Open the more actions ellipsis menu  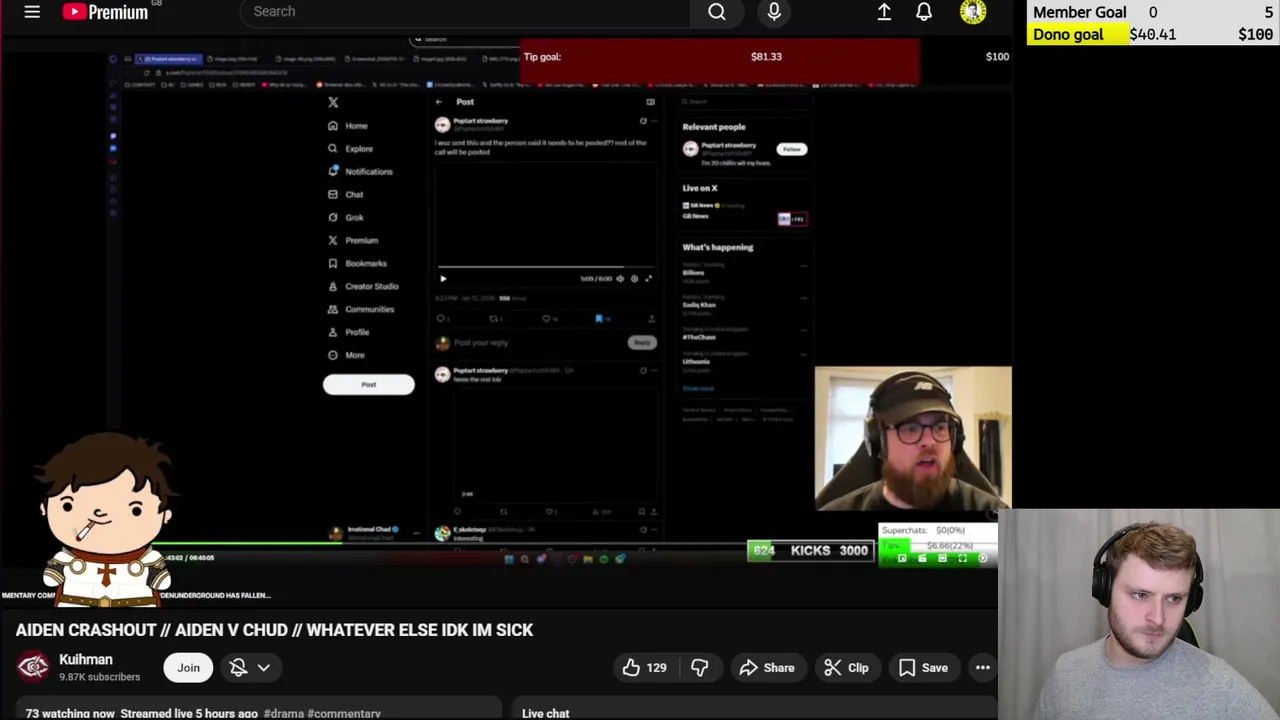[x=983, y=668]
